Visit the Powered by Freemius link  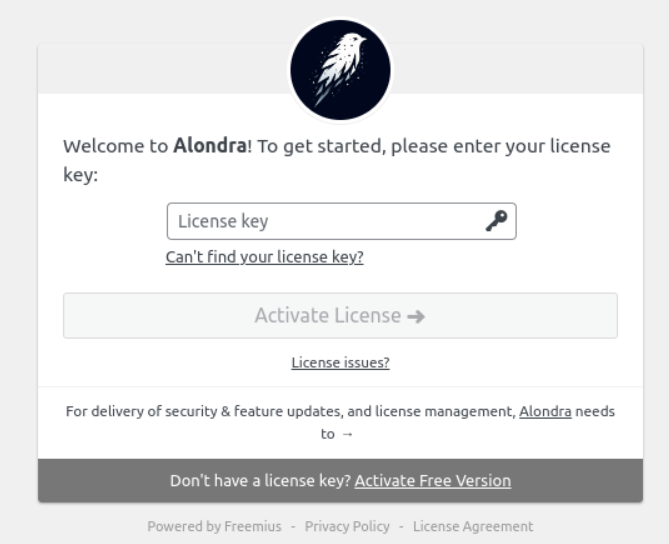[x=214, y=527]
